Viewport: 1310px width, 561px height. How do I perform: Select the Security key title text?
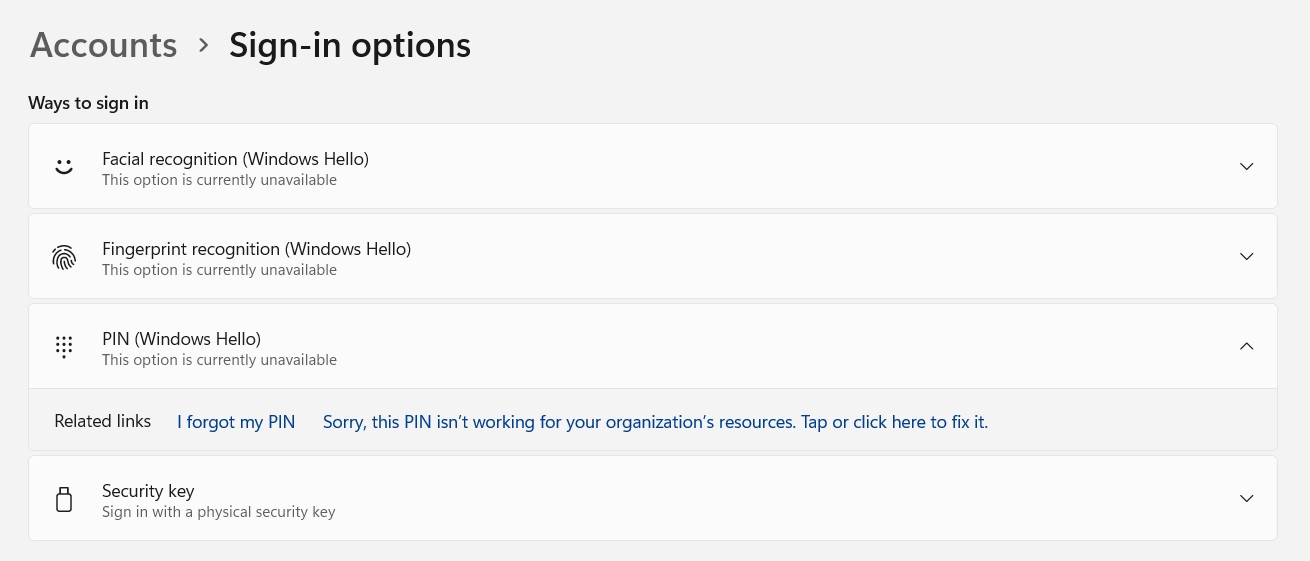coord(148,491)
